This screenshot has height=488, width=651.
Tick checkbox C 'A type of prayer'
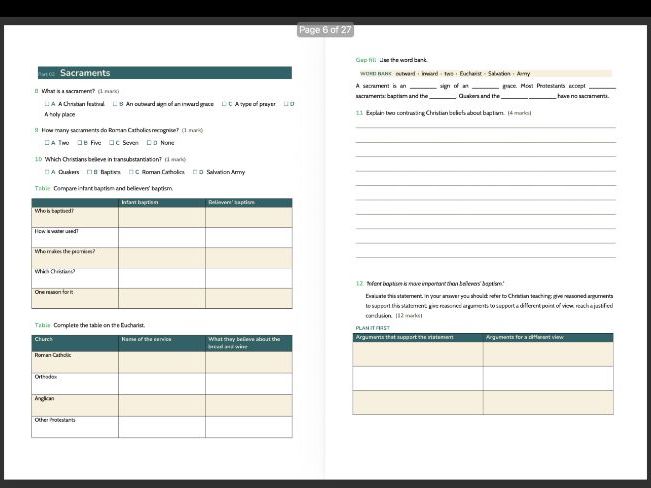(x=224, y=104)
